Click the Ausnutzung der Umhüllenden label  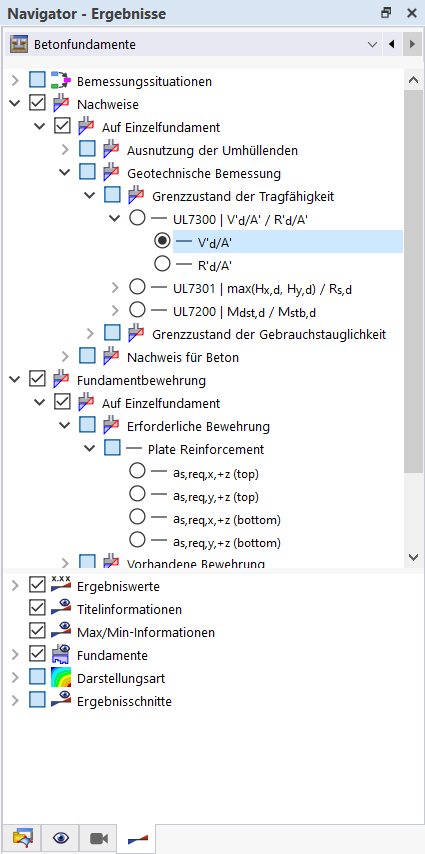[x=212, y=150]
